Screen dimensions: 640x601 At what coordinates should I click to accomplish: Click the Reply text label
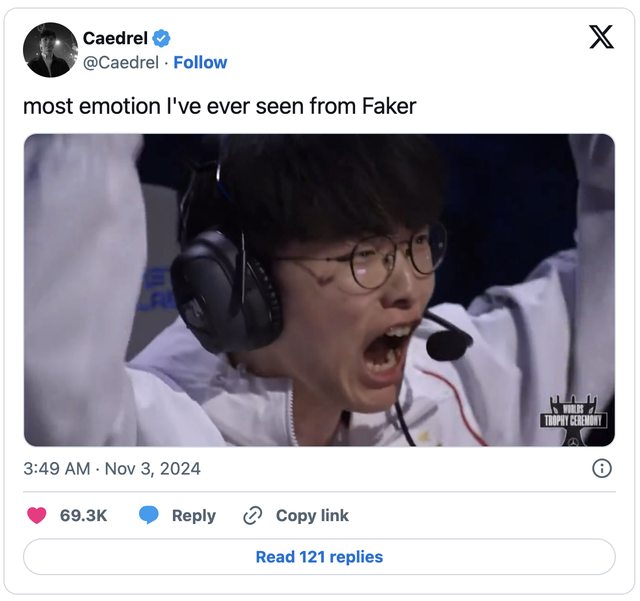(194, 516)
